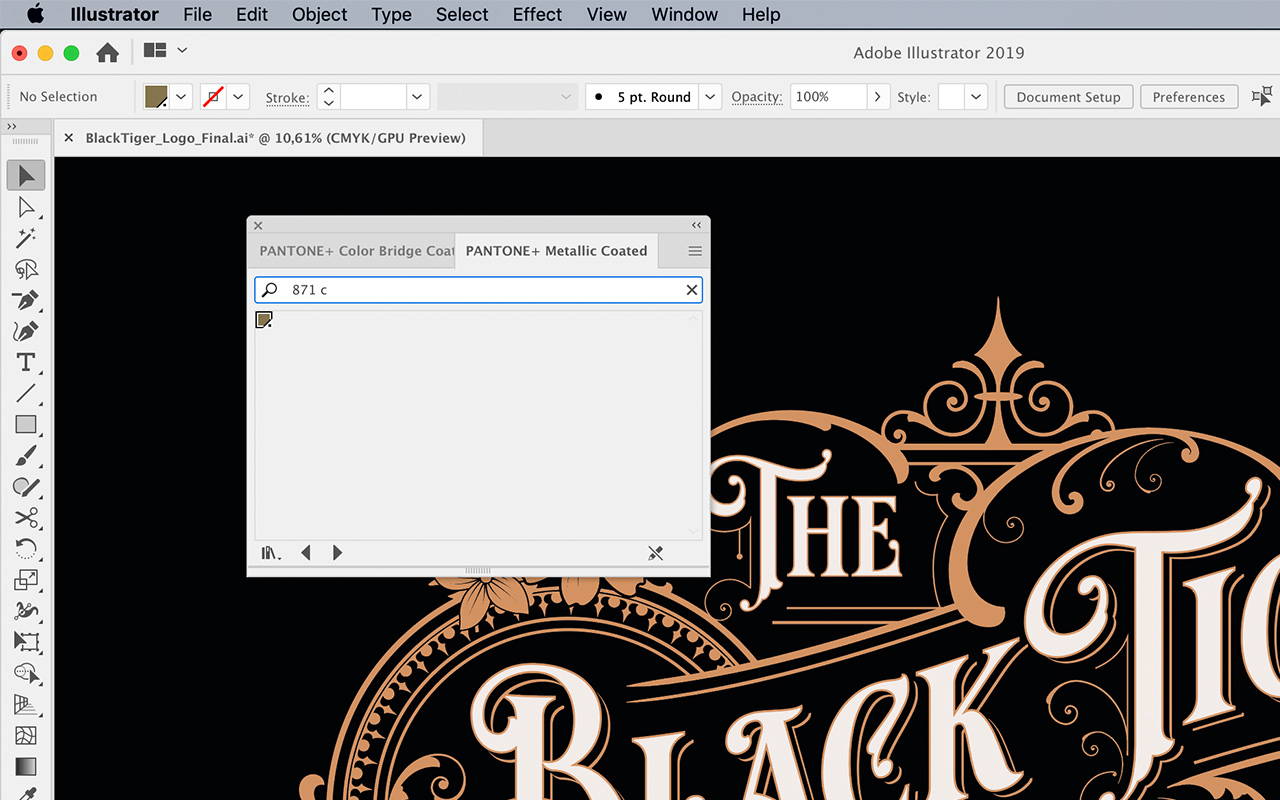This screenshot has width=1280, height=800.
Task: Select the Selection tool arrow
Action: [x=26, y=176]
